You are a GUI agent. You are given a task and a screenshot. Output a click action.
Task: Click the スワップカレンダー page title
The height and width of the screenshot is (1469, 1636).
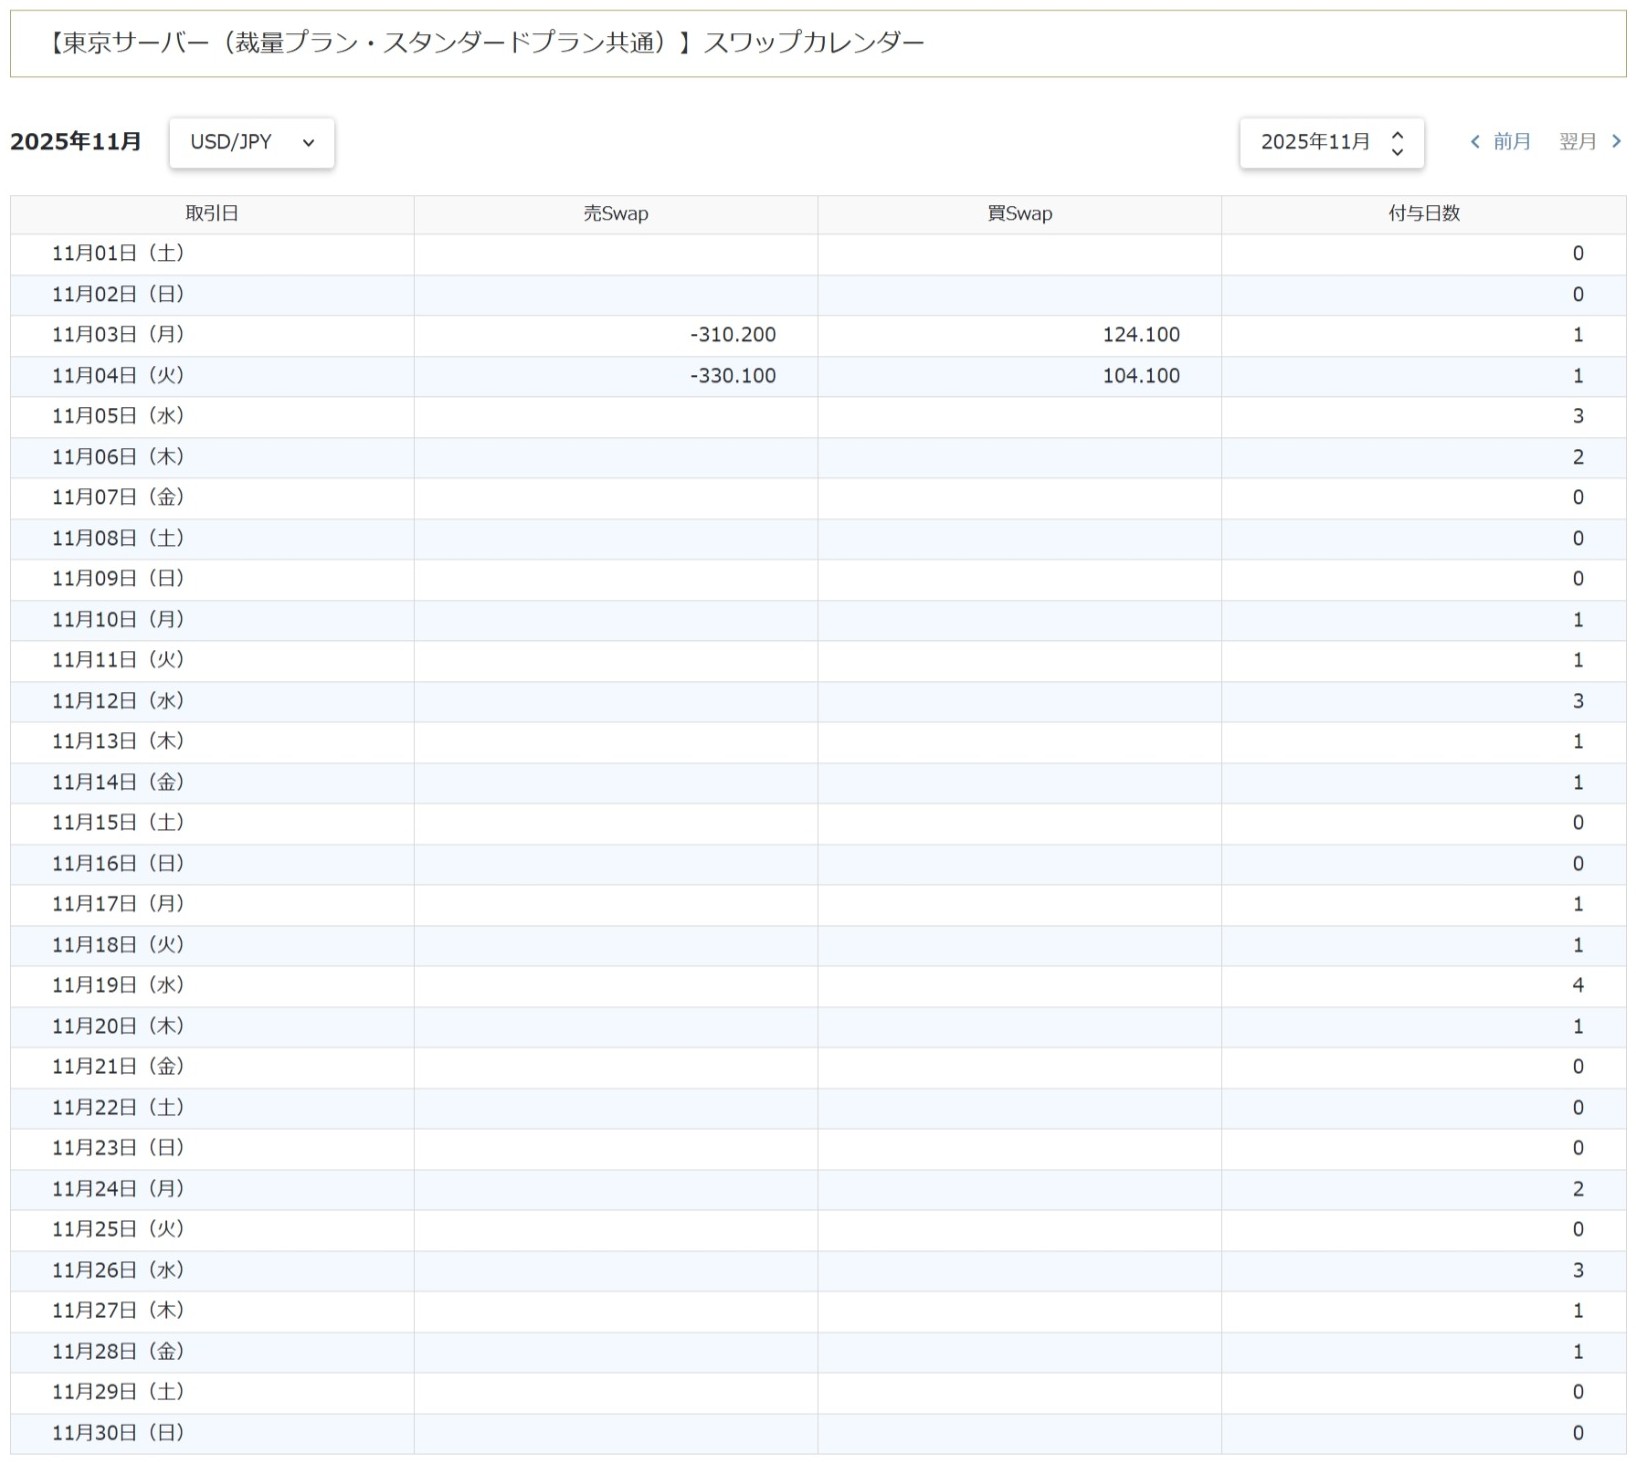pos(815,43)
